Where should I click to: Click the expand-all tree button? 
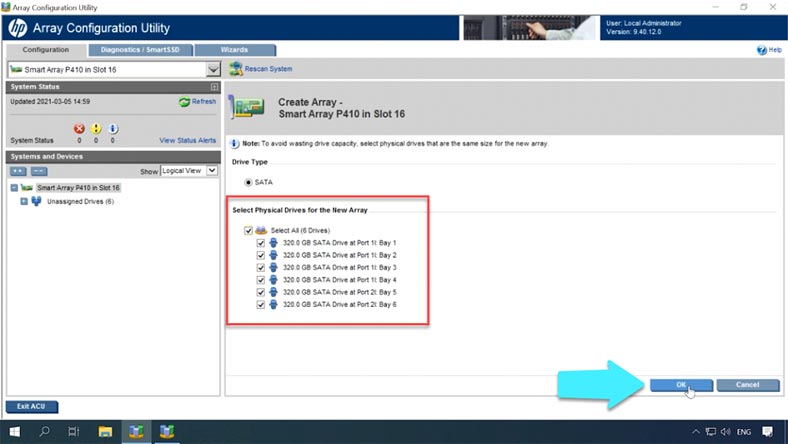[x=19, y=171]
